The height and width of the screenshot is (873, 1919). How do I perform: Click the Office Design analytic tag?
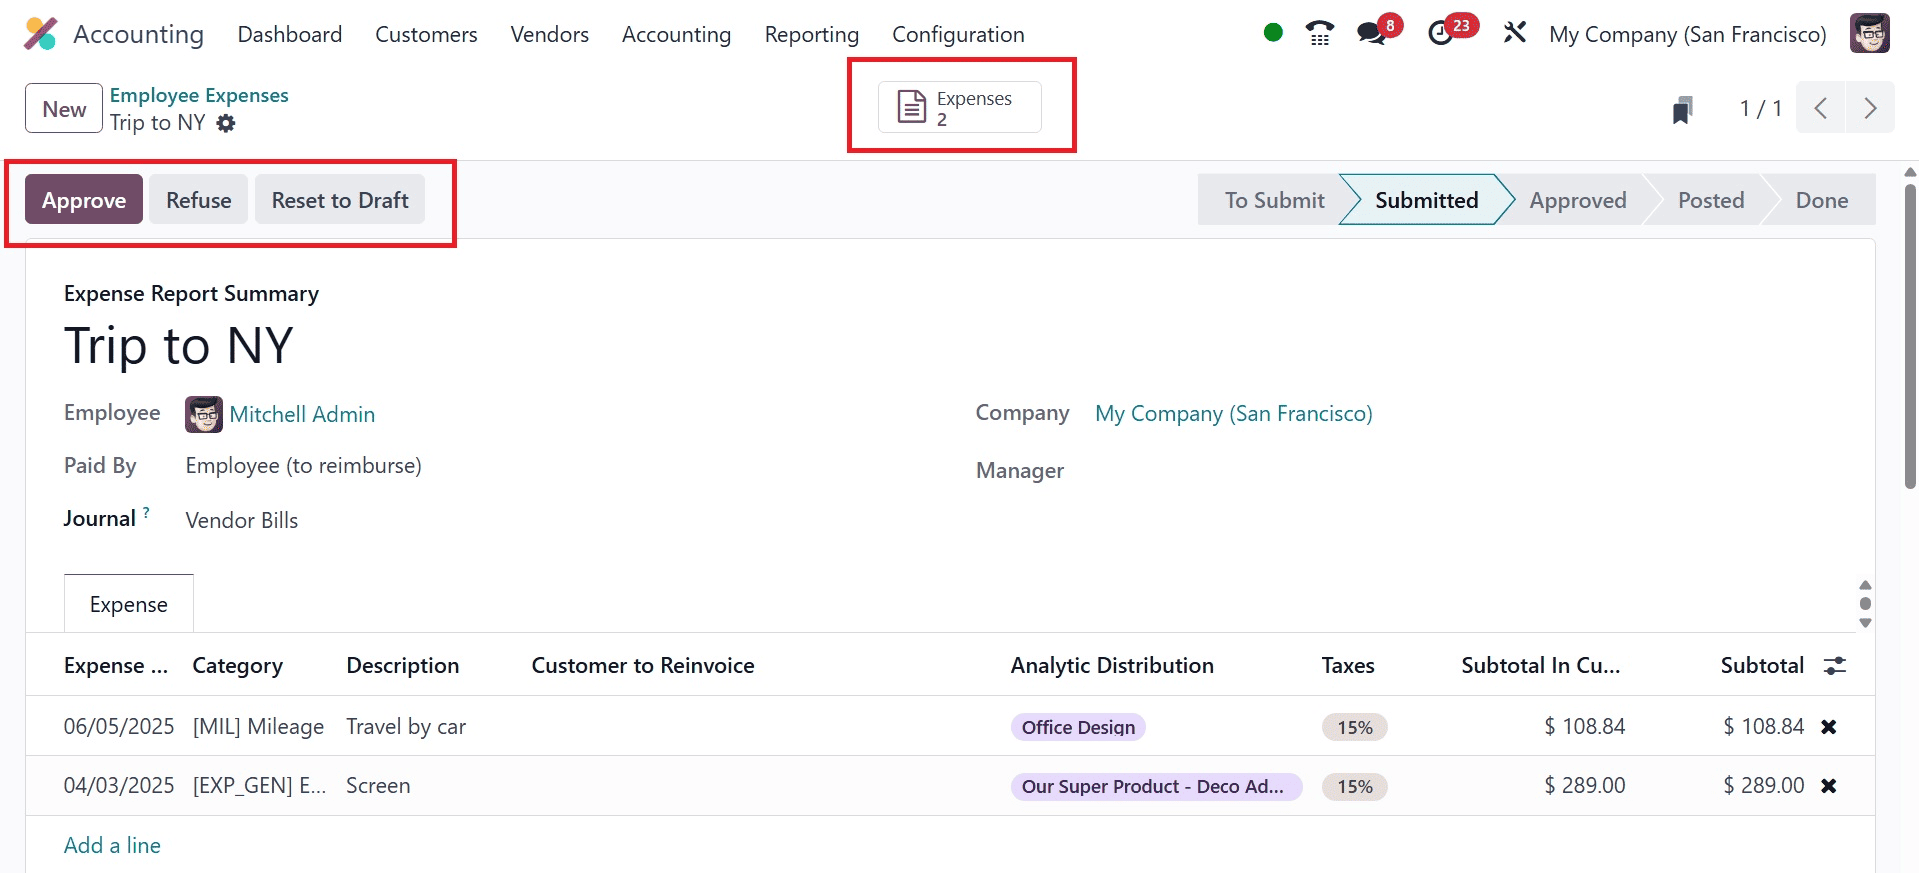pyautogui.click(x=1078, y=727)
